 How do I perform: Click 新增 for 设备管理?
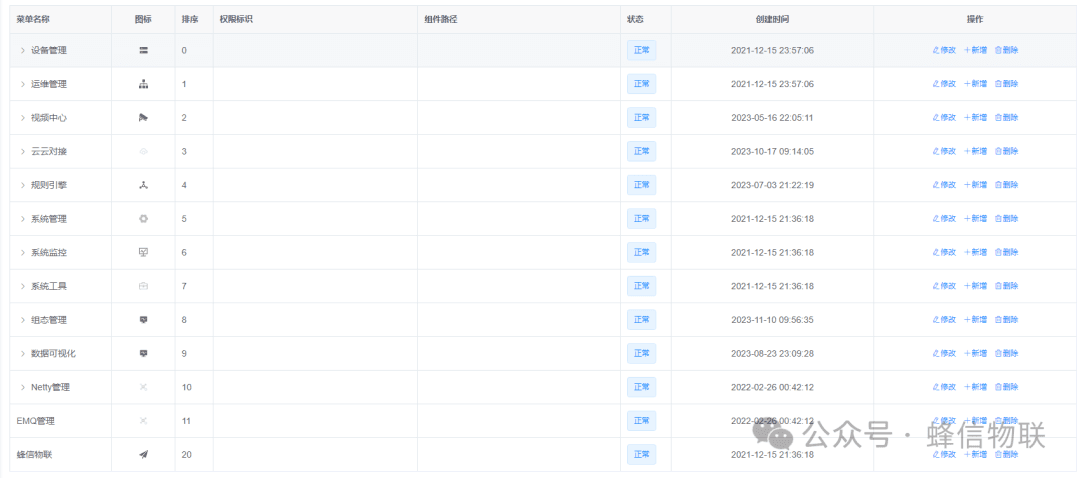coord(975,50)
